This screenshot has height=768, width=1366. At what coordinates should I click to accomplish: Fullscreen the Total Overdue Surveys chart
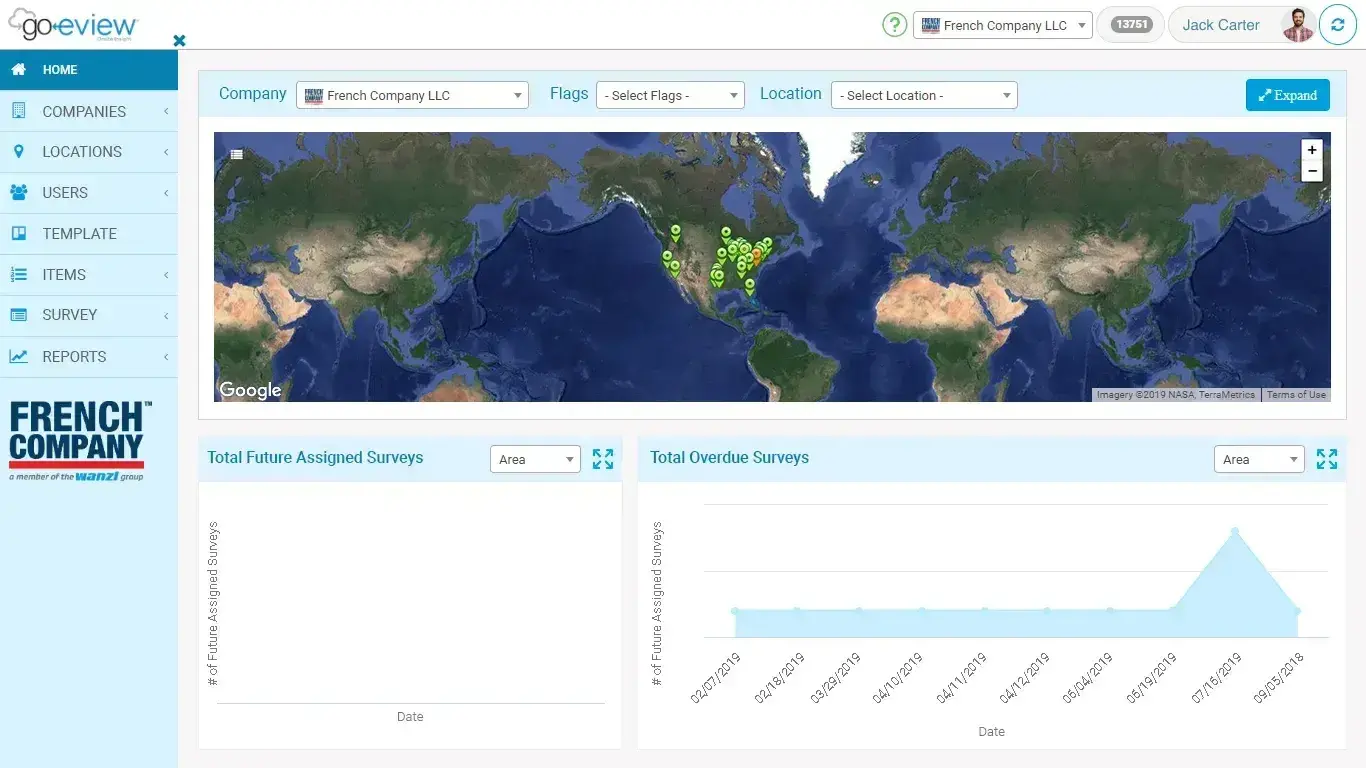click(1326, 459)
